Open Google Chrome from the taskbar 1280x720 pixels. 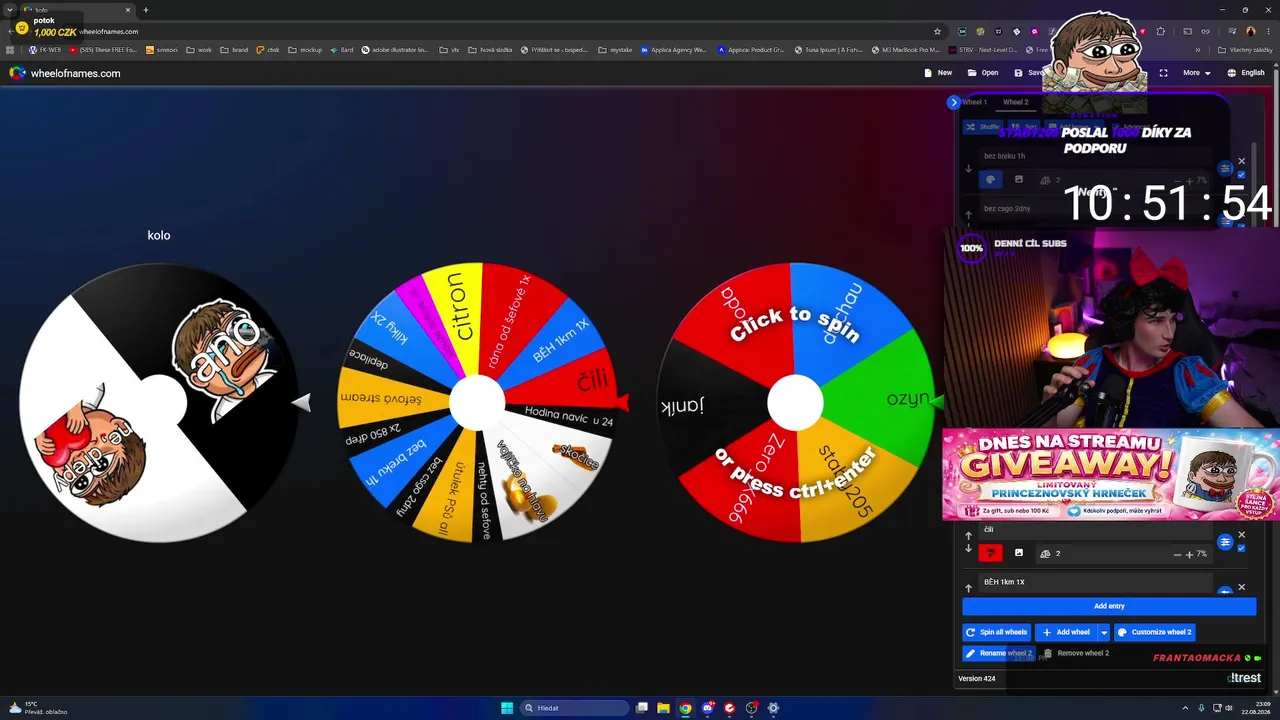click(x=685, y=708)
